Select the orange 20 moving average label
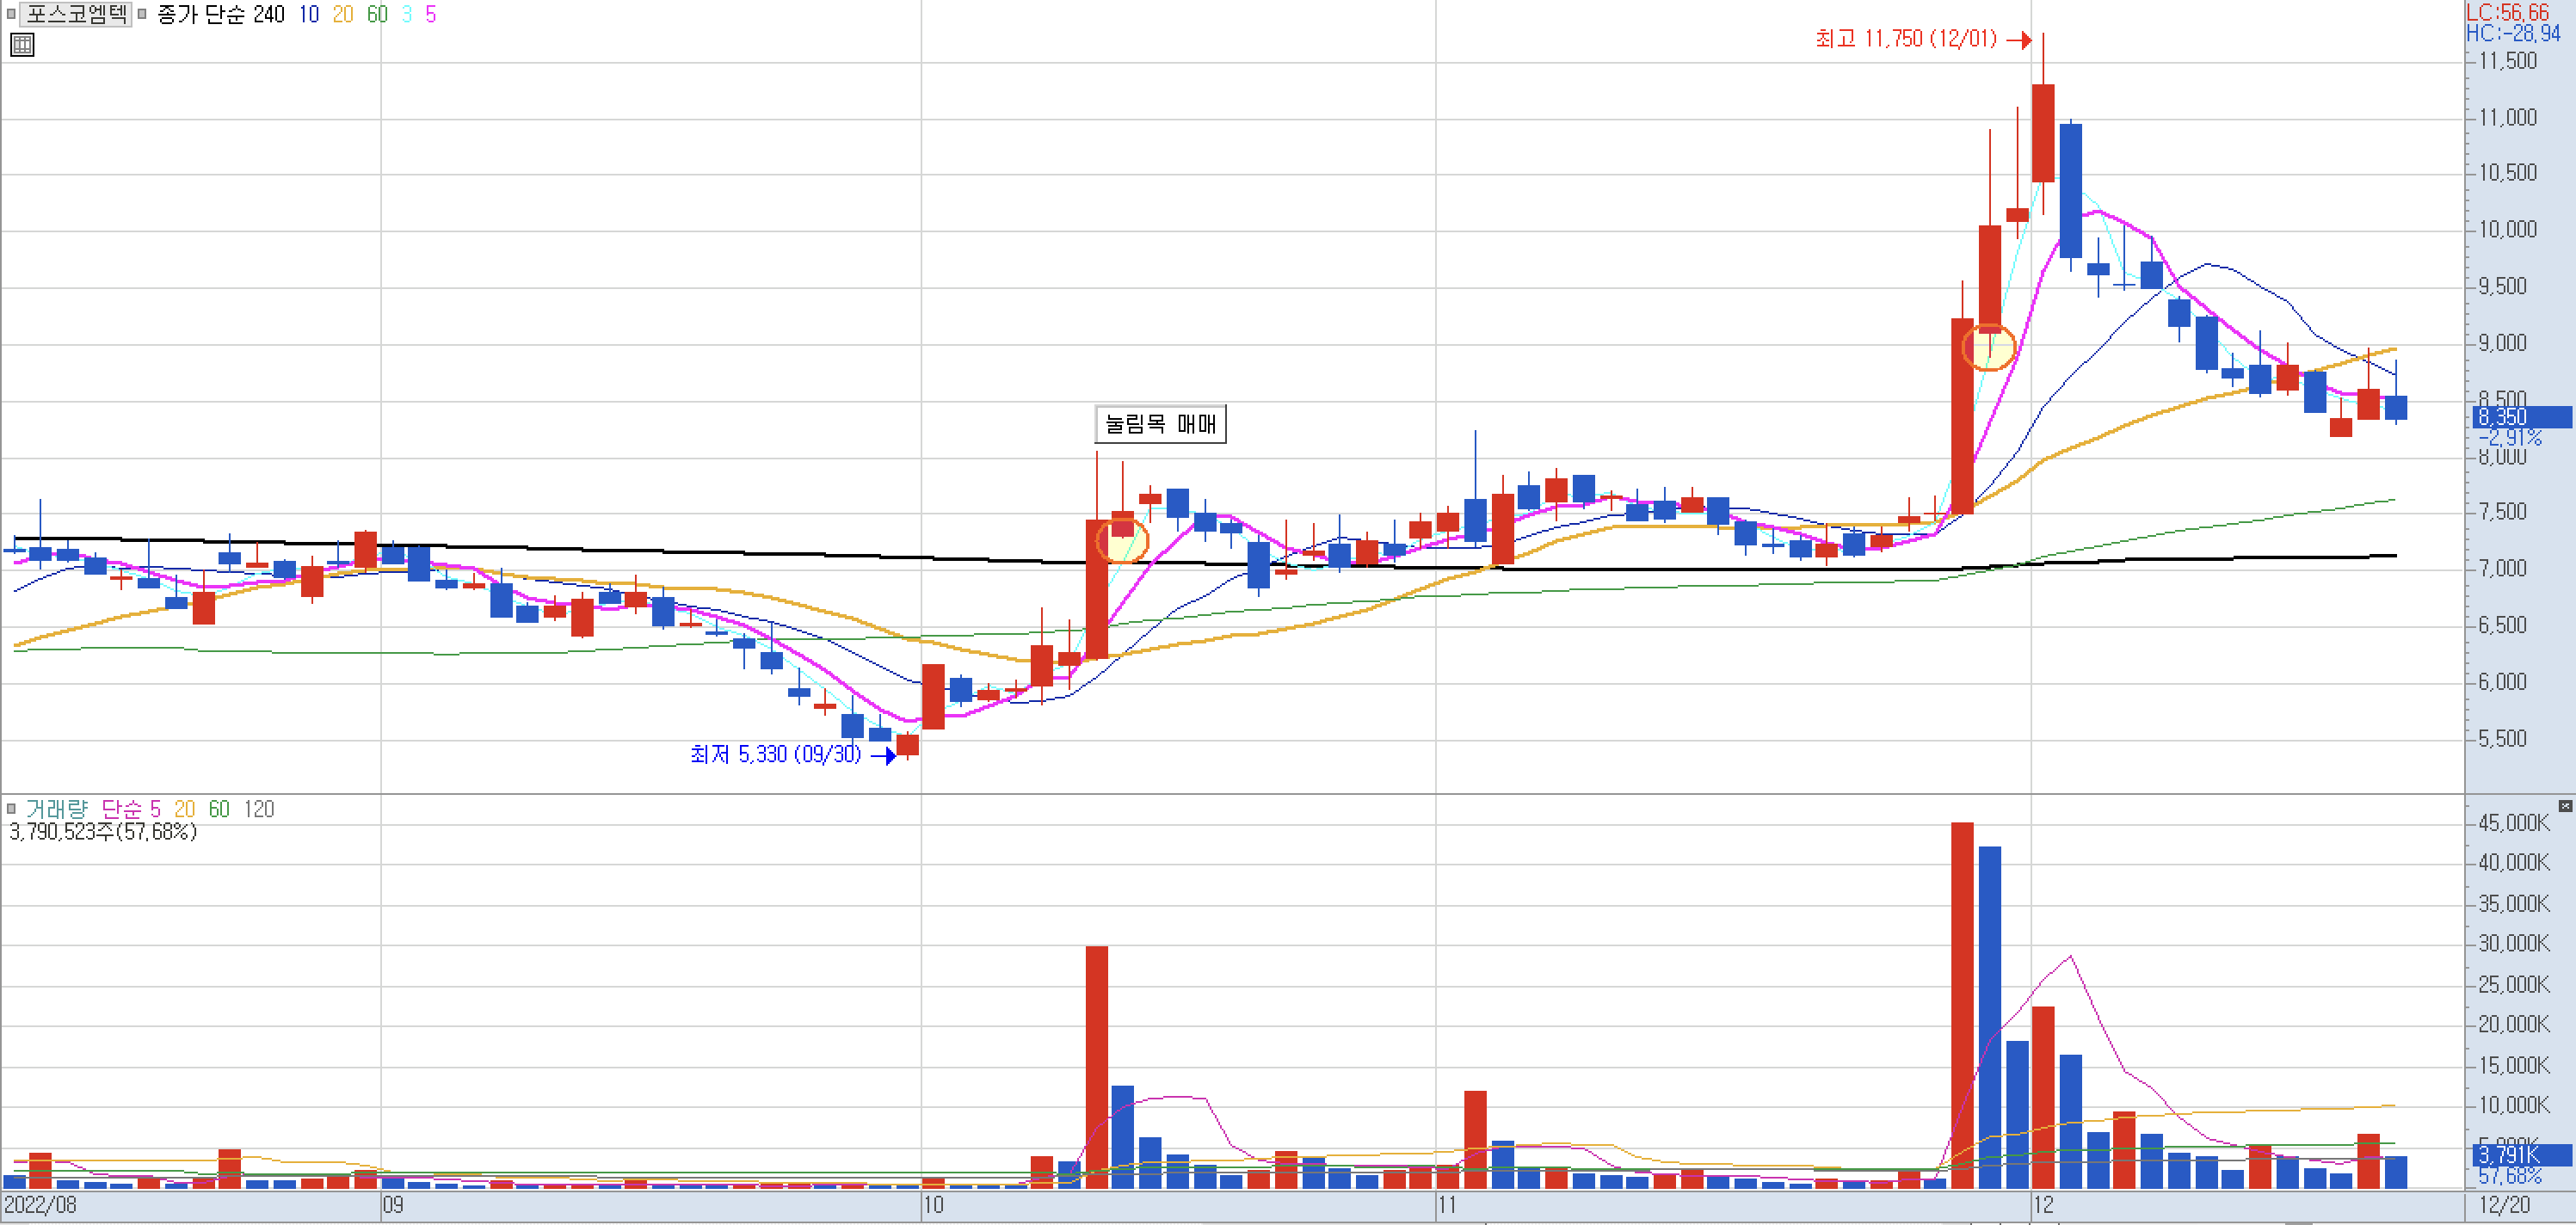Viewport: 2576px width, 1225px height. (x=343, y=14)
